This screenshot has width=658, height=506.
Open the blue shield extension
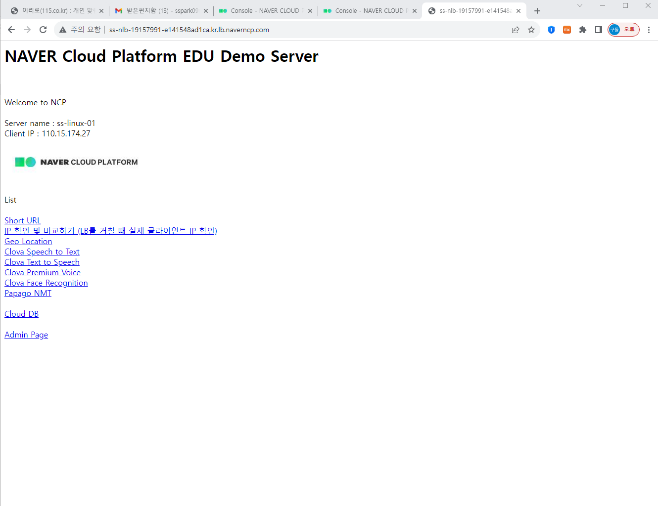coord(551,30)
